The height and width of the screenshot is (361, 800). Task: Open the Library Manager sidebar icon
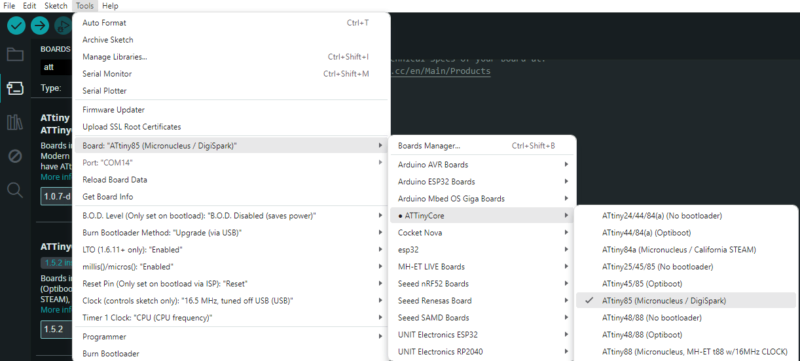(x=15, y=122)
